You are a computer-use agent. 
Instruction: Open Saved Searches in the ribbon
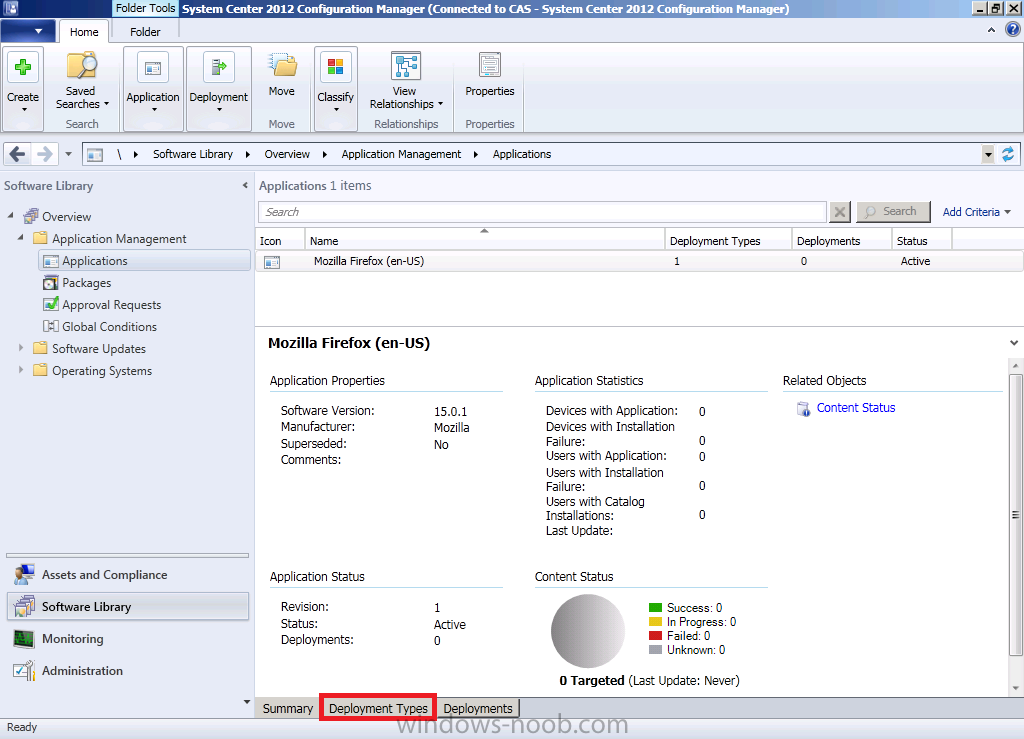click(x=82, y=81)
